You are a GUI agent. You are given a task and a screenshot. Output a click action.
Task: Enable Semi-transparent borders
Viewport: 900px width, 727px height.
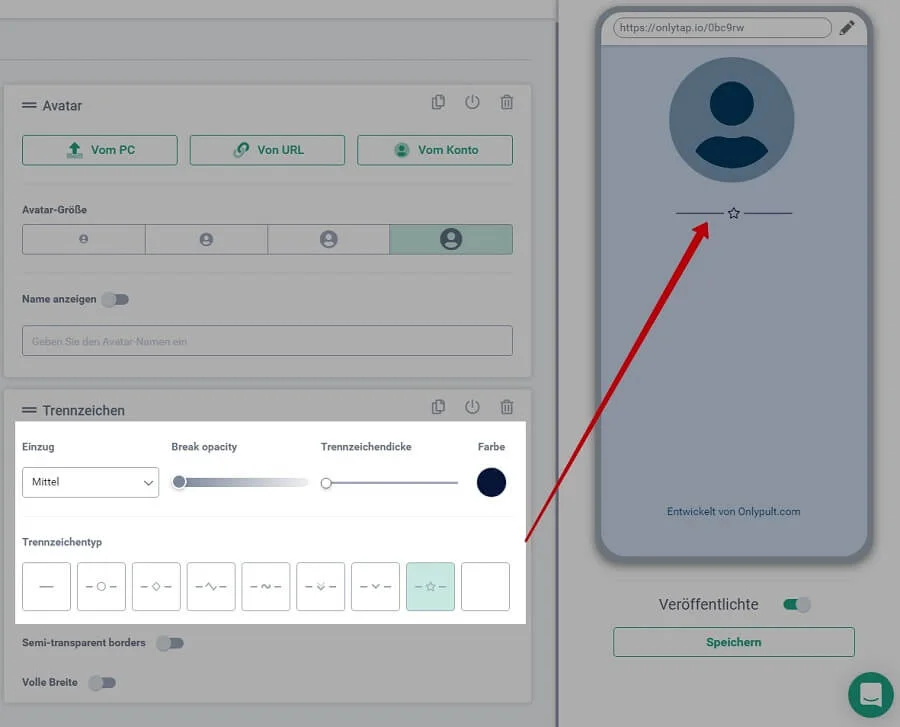[170, 643]
